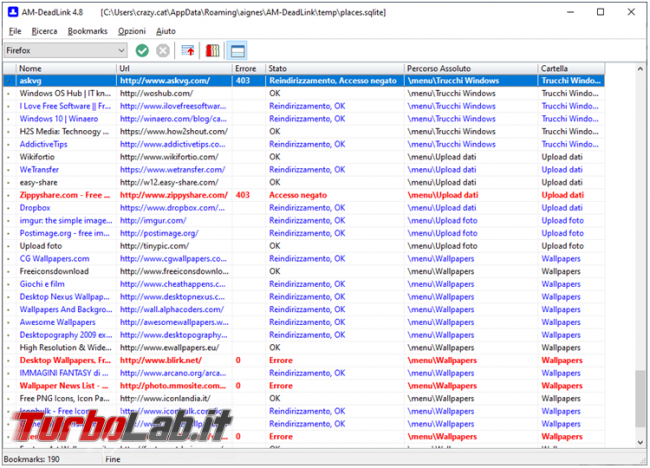Click the grey stop checking icon

pyautogui.click(x=163, y=51)
